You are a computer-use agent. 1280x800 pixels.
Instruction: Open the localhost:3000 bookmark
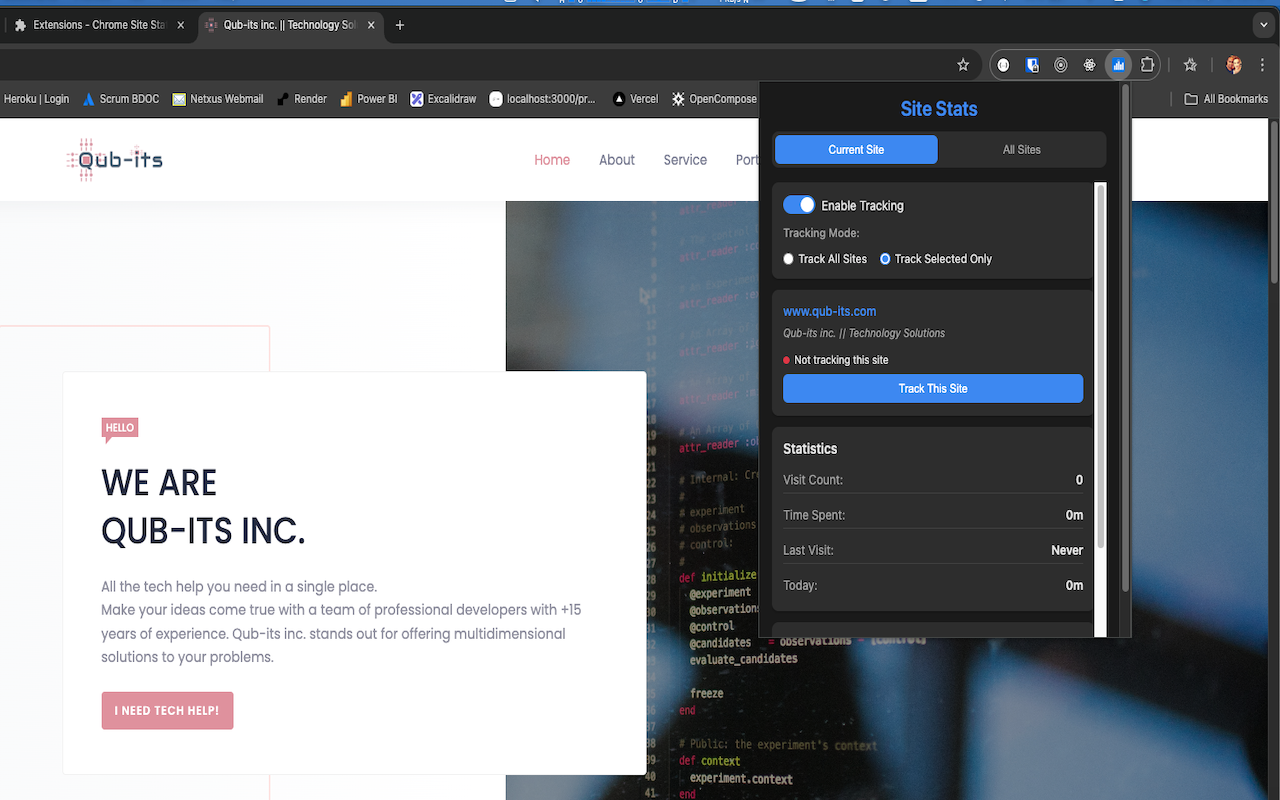(x=542, y=99)
